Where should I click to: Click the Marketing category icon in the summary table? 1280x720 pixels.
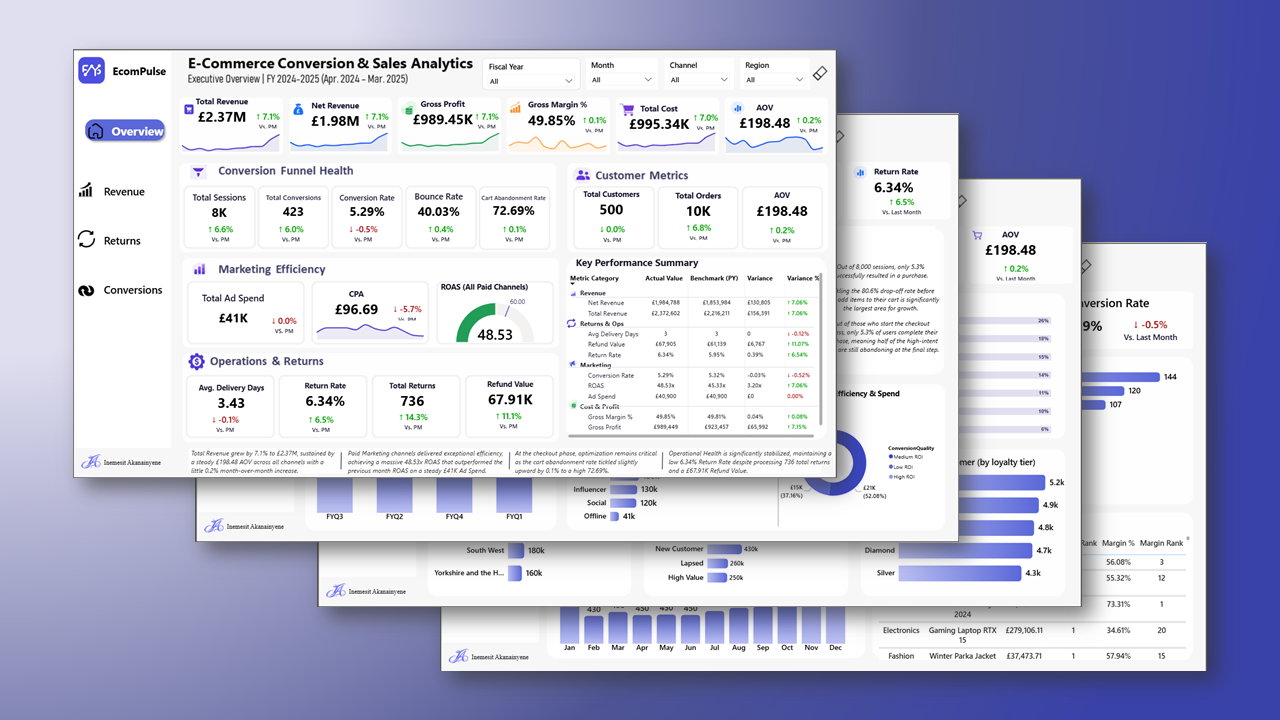click(x=572, y=365)
